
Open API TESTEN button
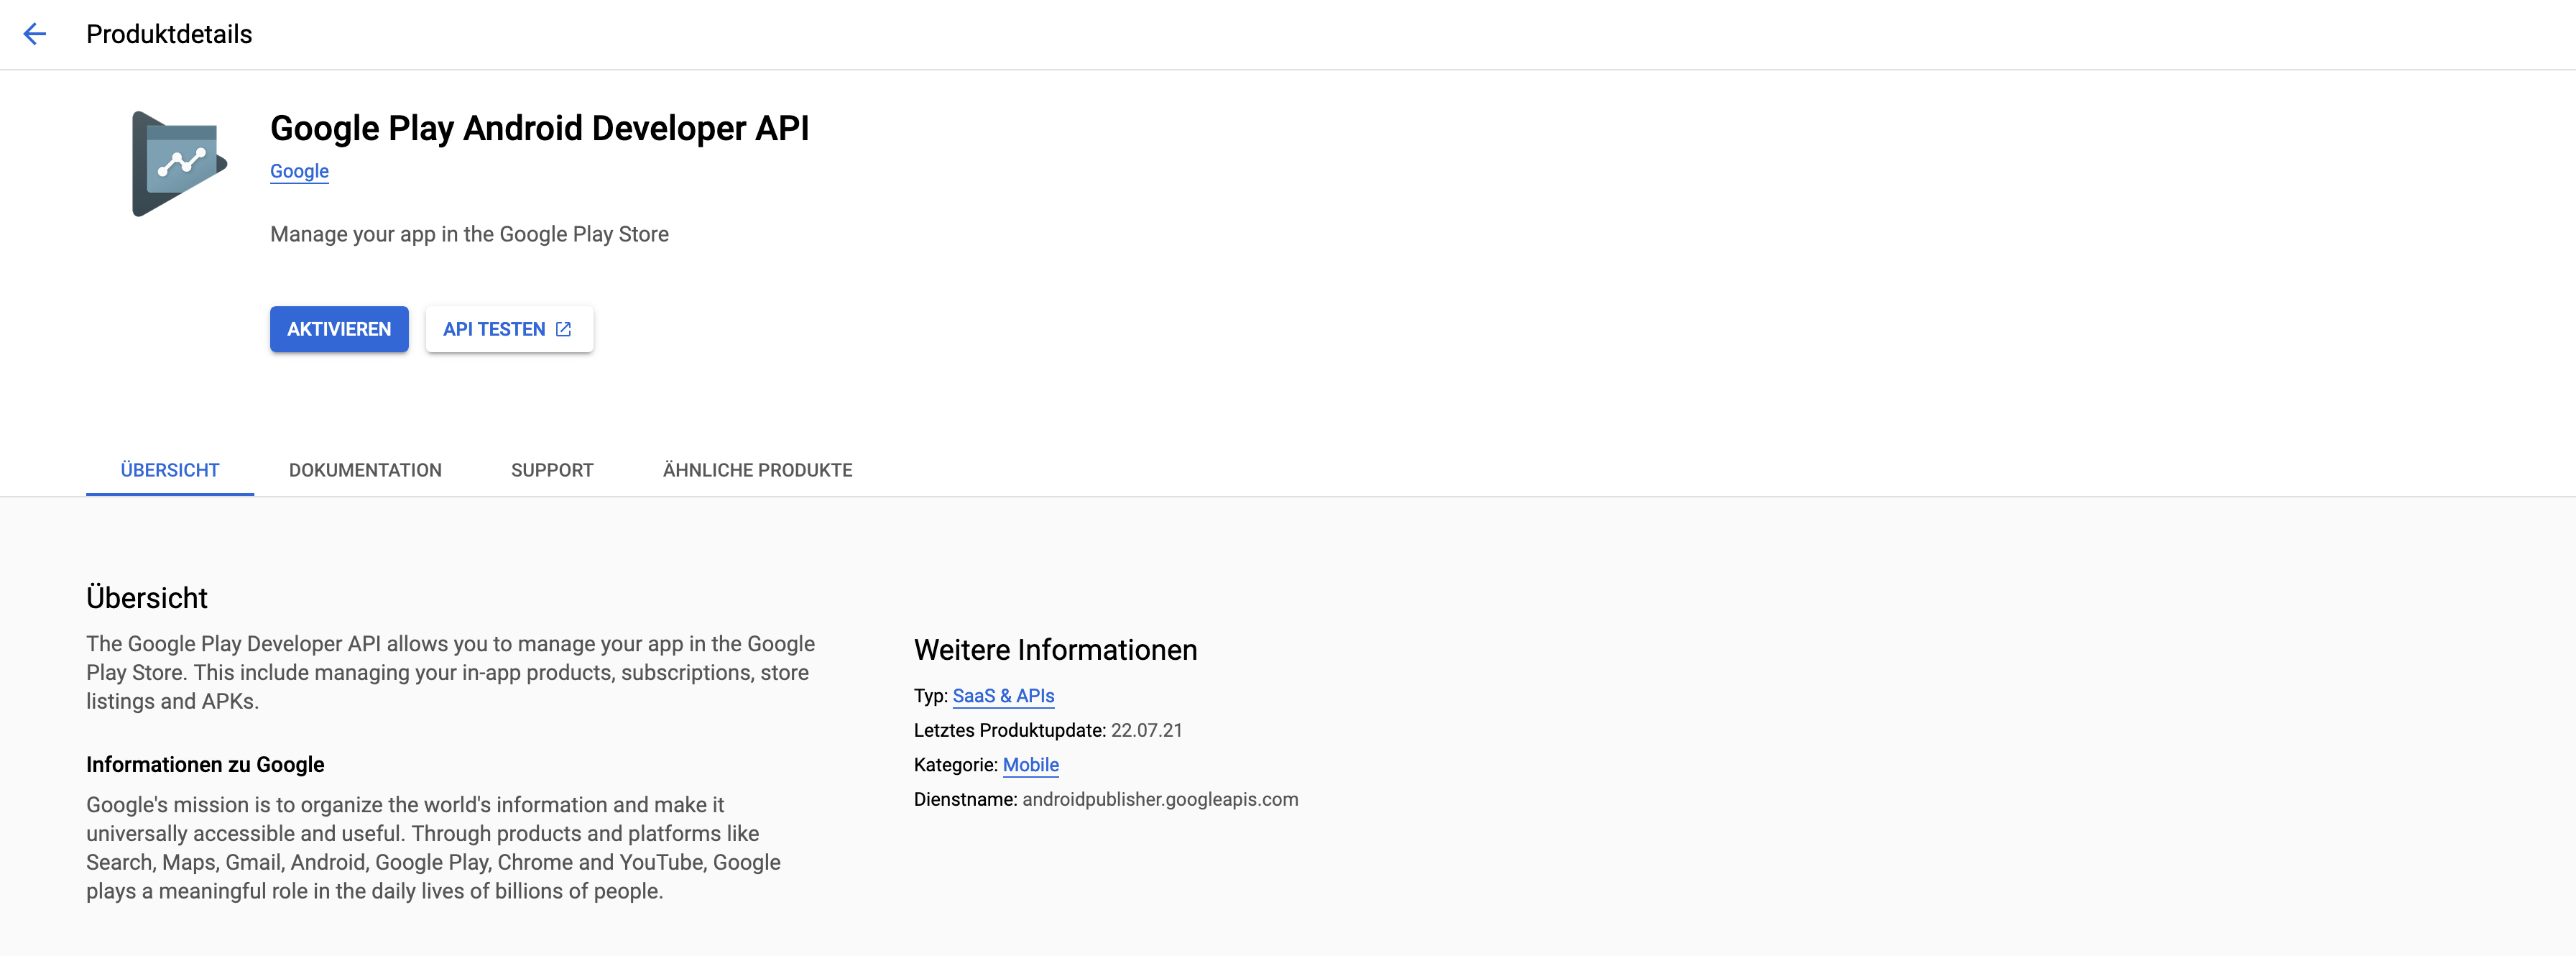[x=509, y=329]
